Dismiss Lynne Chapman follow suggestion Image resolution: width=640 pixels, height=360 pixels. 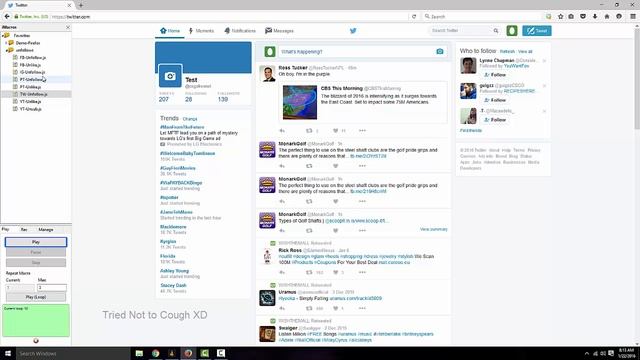[544, 61]
